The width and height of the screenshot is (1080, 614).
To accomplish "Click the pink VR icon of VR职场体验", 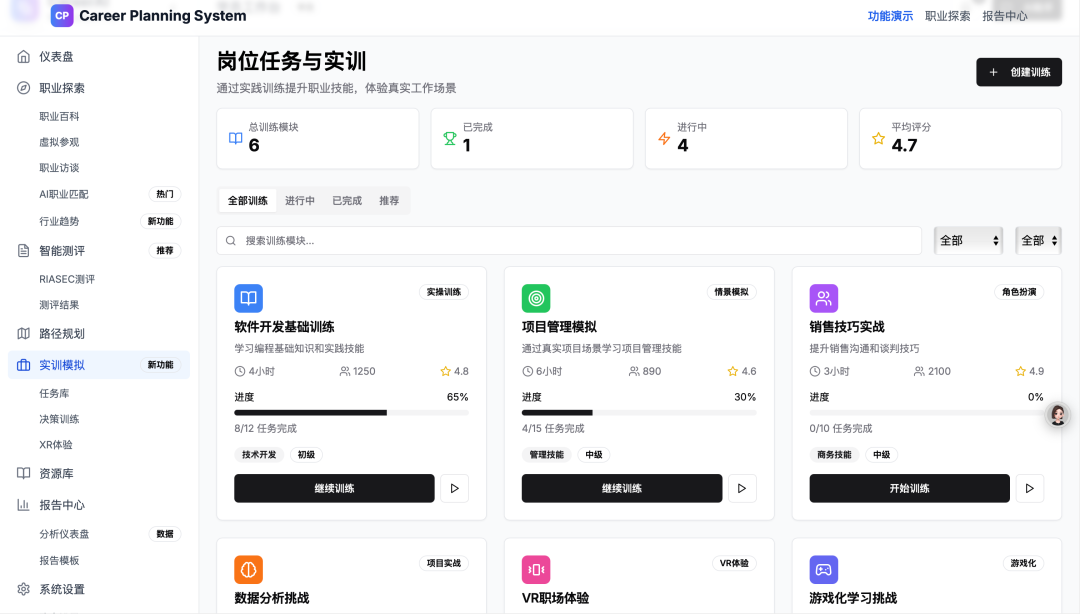I will 536,570.
